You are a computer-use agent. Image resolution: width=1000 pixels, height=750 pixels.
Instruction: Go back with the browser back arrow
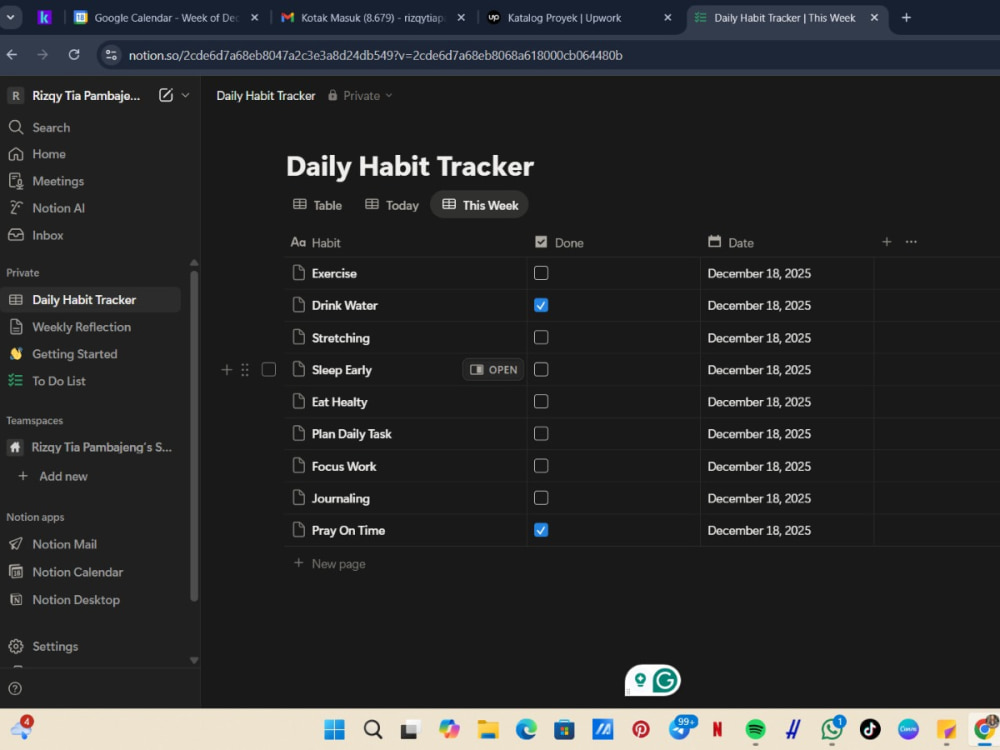click(x=11, y=55)
